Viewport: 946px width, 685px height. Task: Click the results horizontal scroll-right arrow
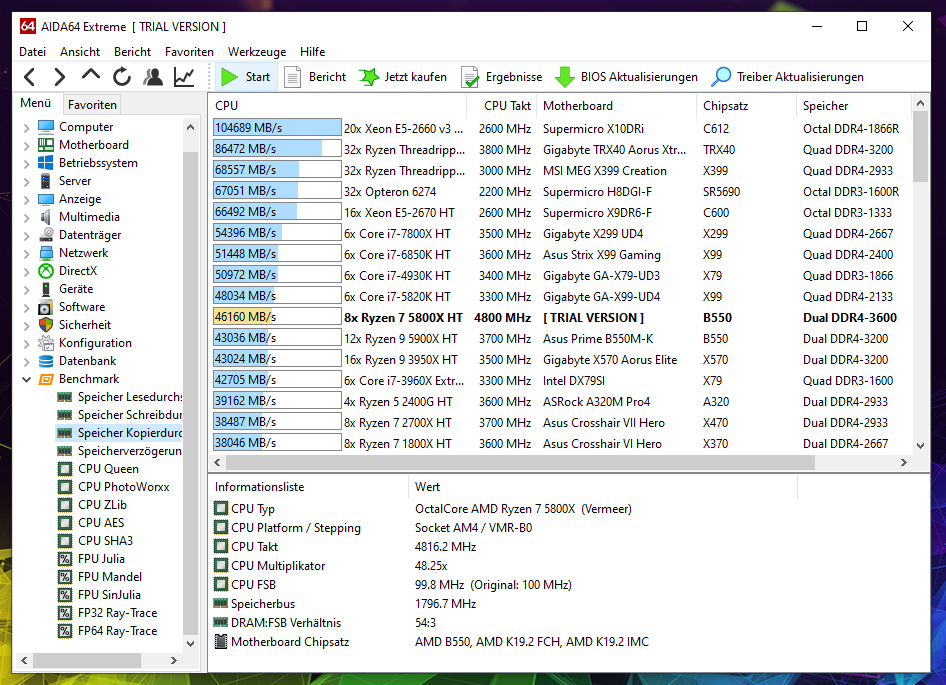(x=903, y=462)
